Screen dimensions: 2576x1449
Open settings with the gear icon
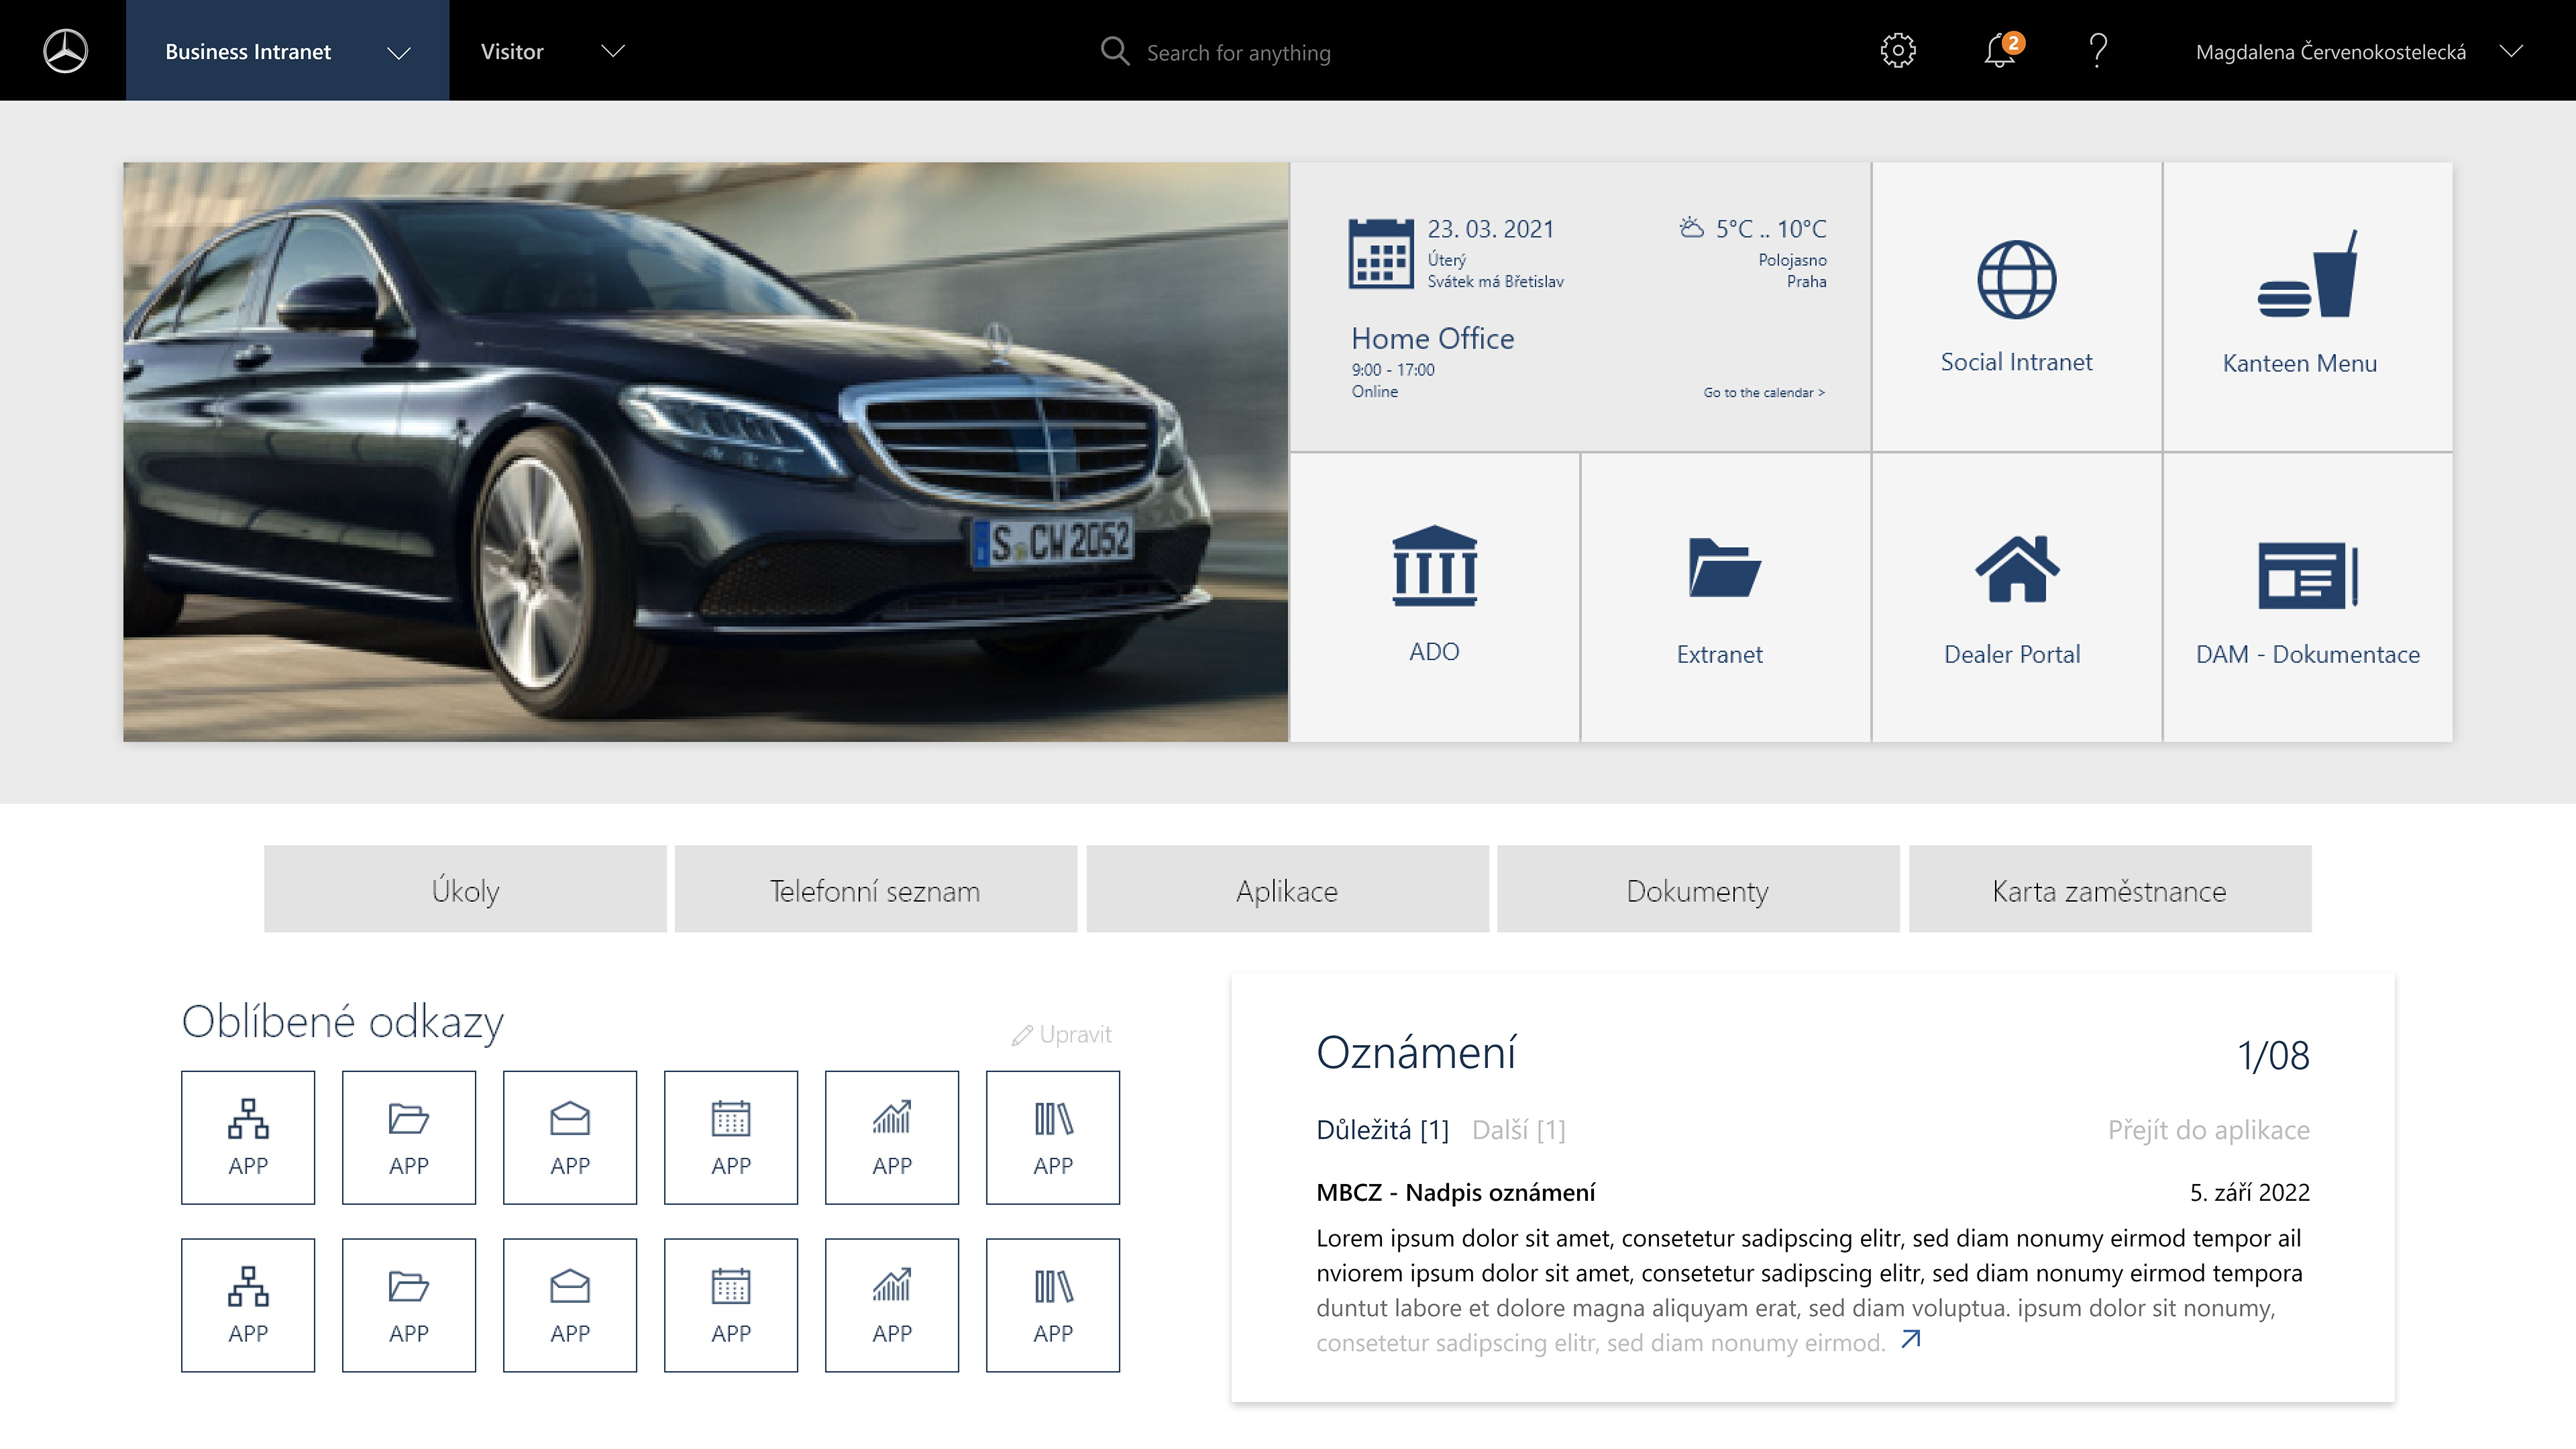pos(1899,50)
